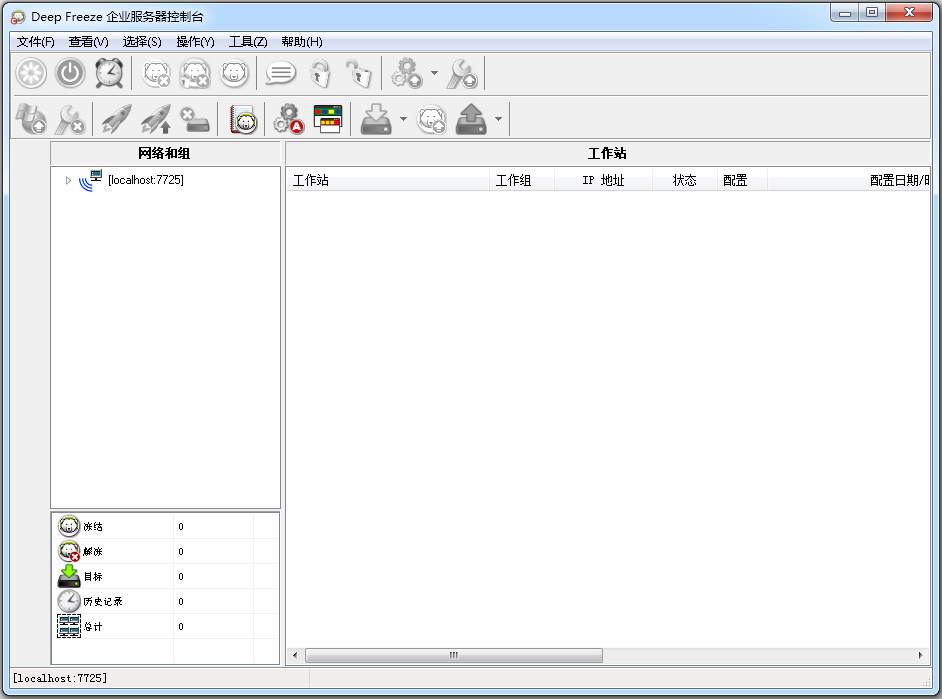Open dropdown arrow beside drive down-arrow icon
Viewport: 942px width, 699px height.
403,119
